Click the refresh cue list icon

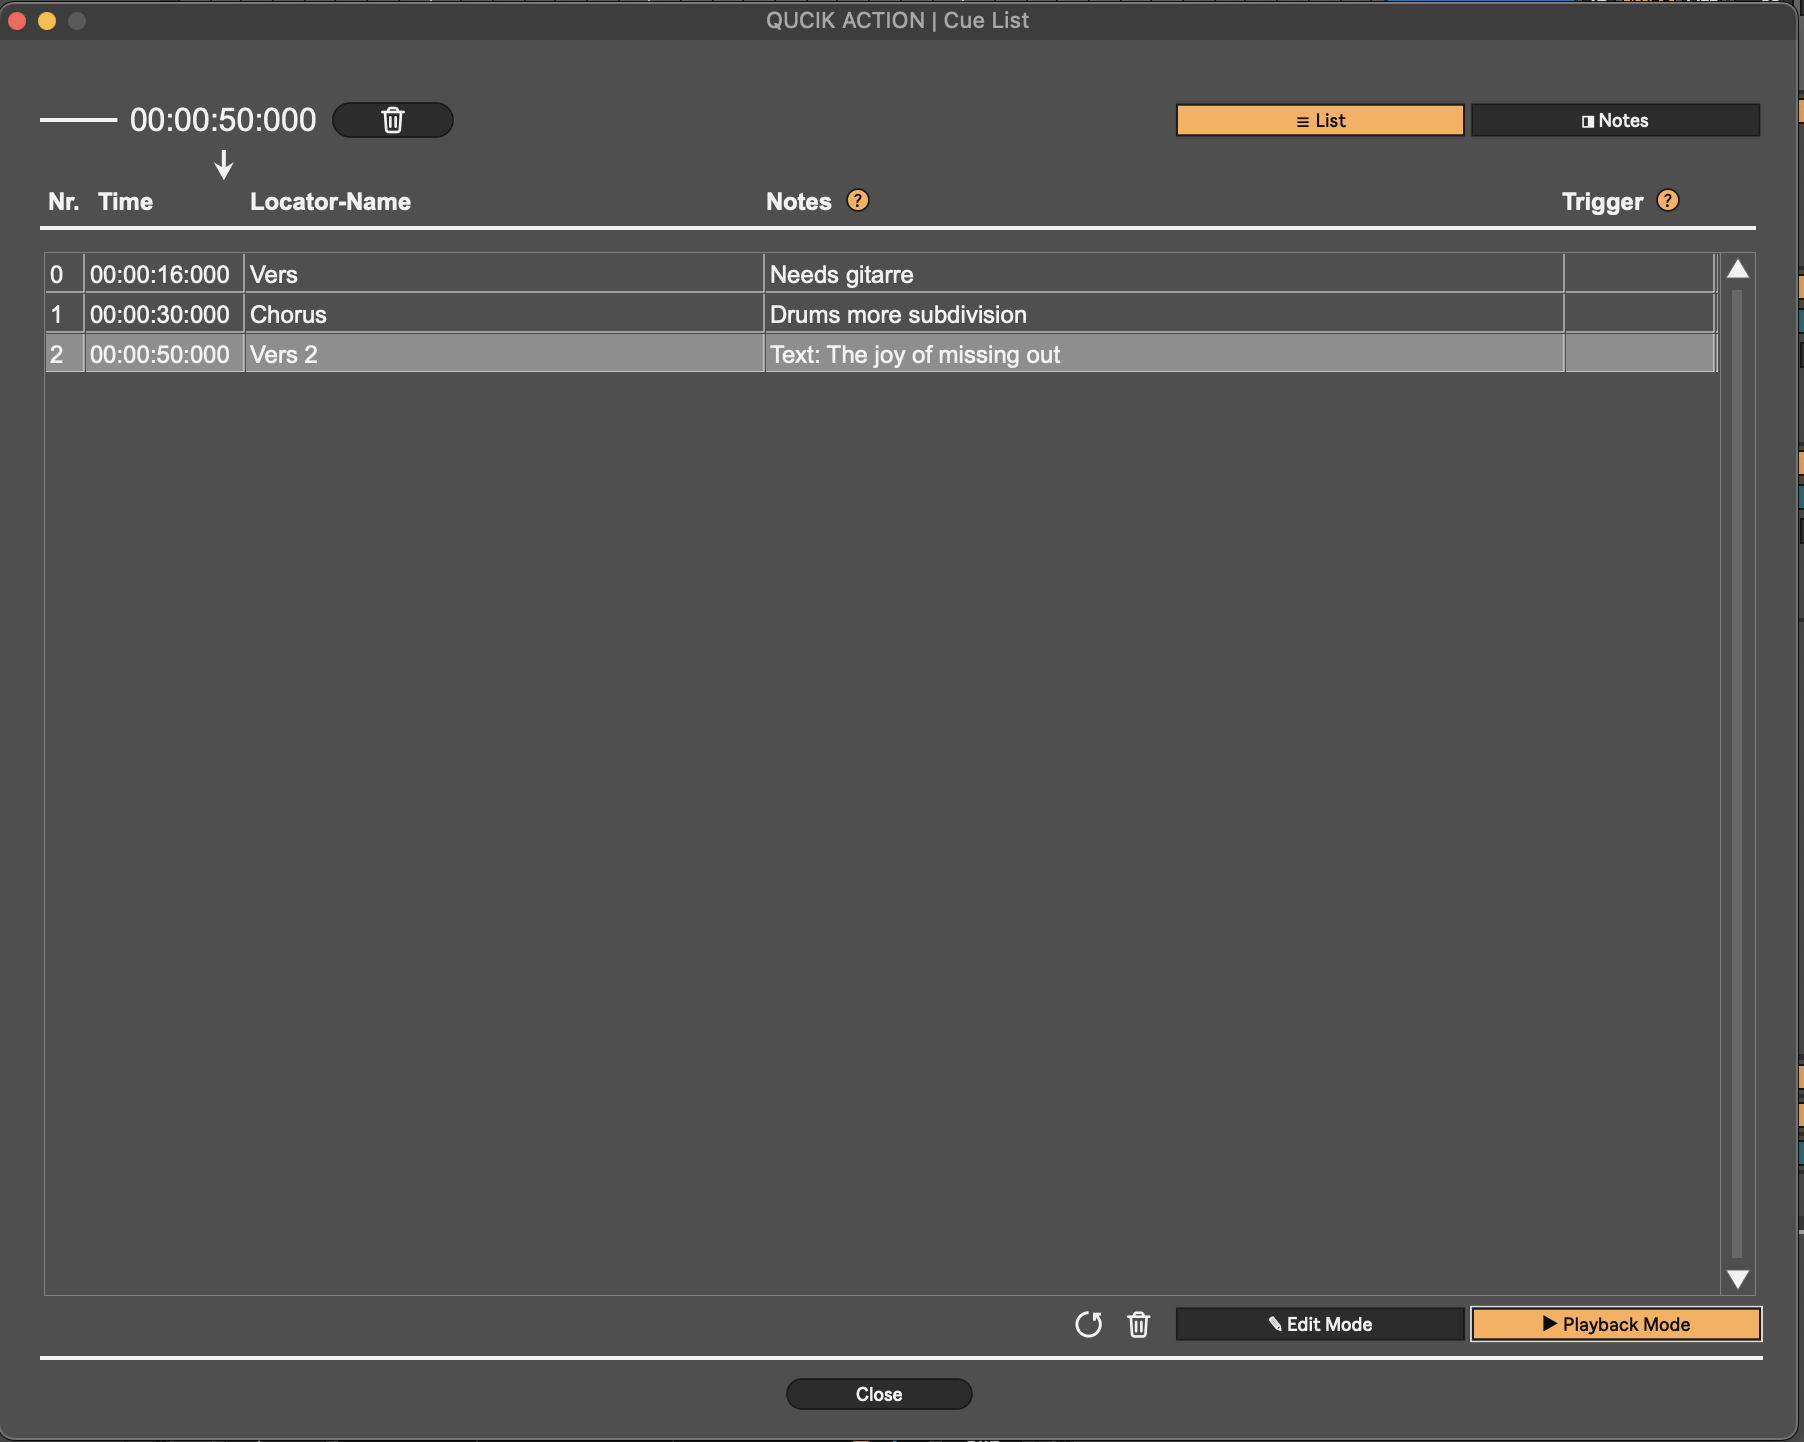point(1088,1324)
